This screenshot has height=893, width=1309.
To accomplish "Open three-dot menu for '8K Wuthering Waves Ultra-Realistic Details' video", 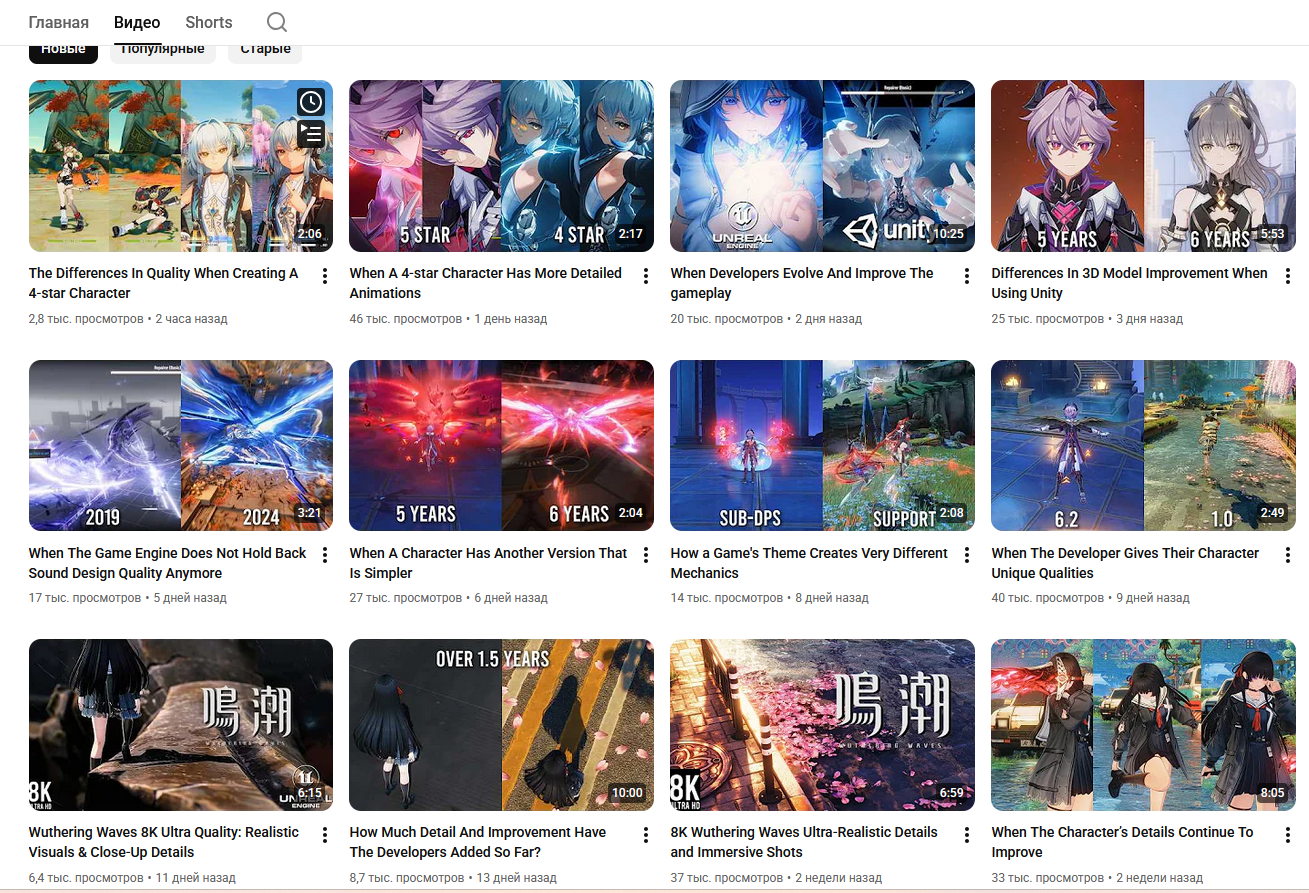I will tap(967, 835).
